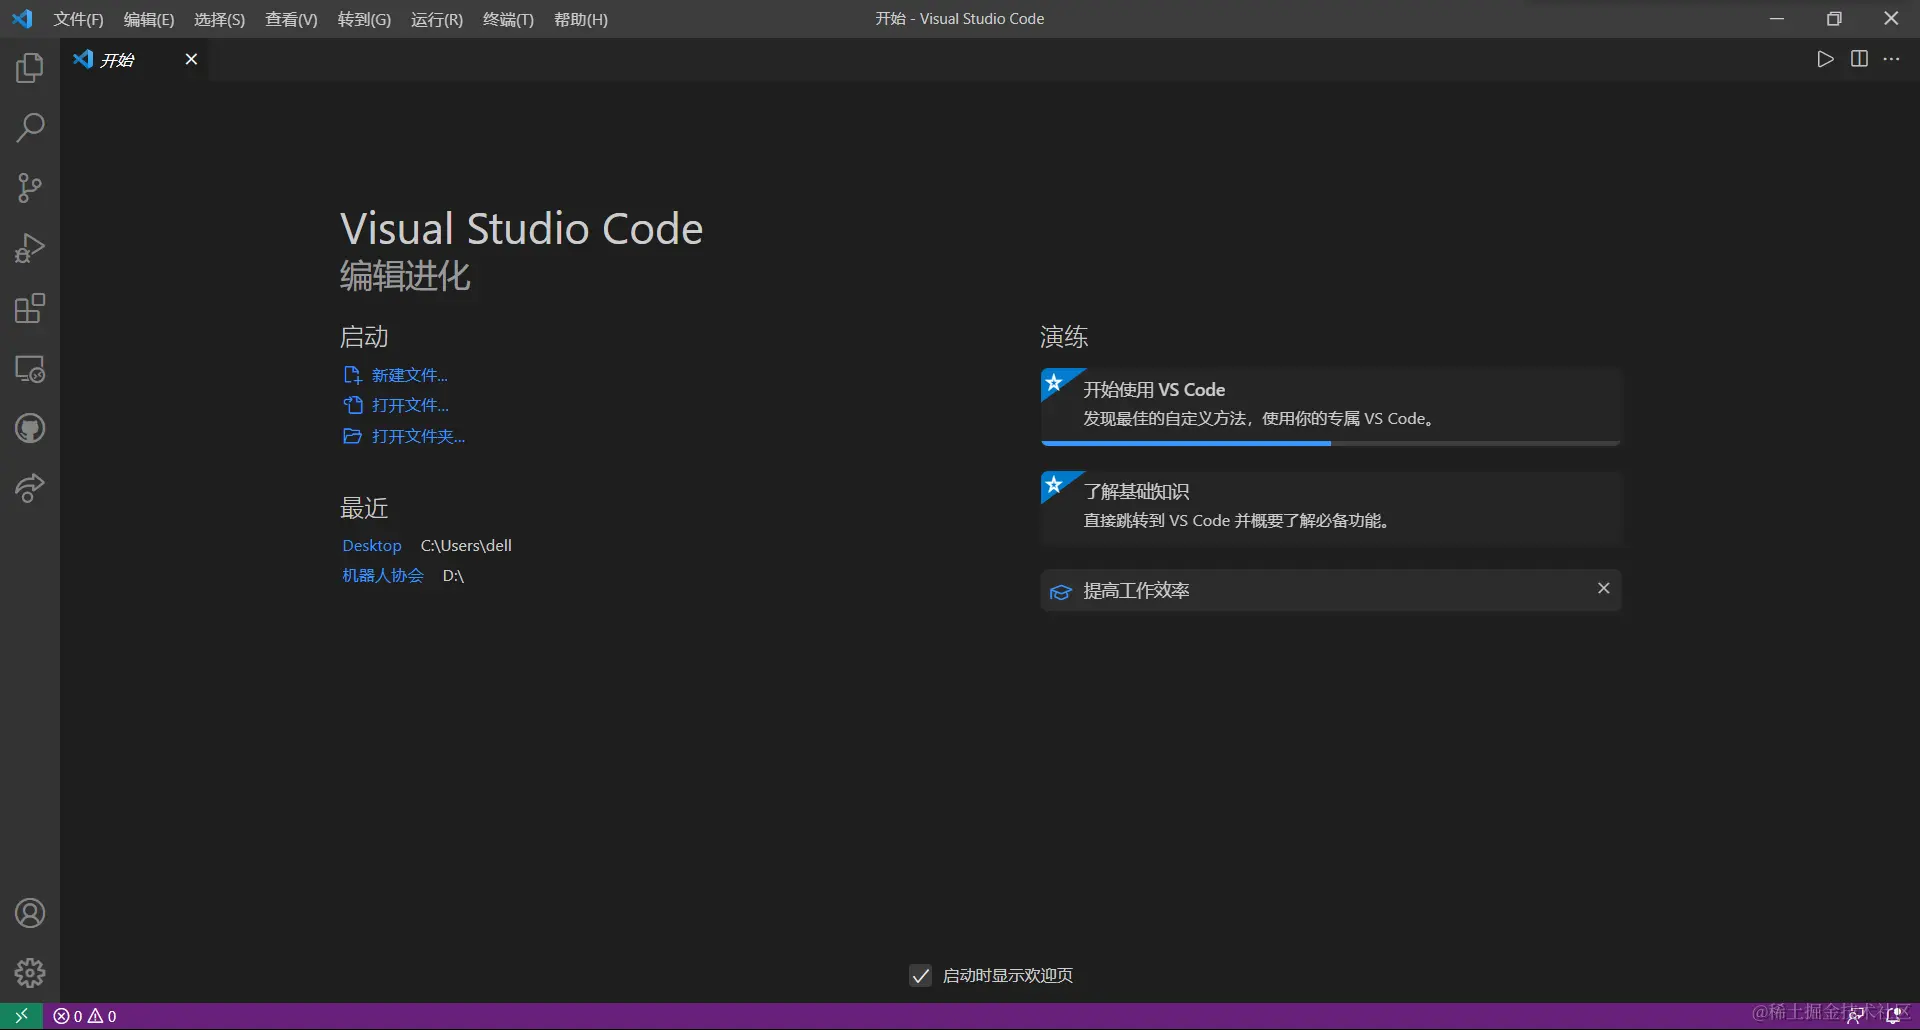
Task: Open the Run and Debug view
Action: point(30,248)
